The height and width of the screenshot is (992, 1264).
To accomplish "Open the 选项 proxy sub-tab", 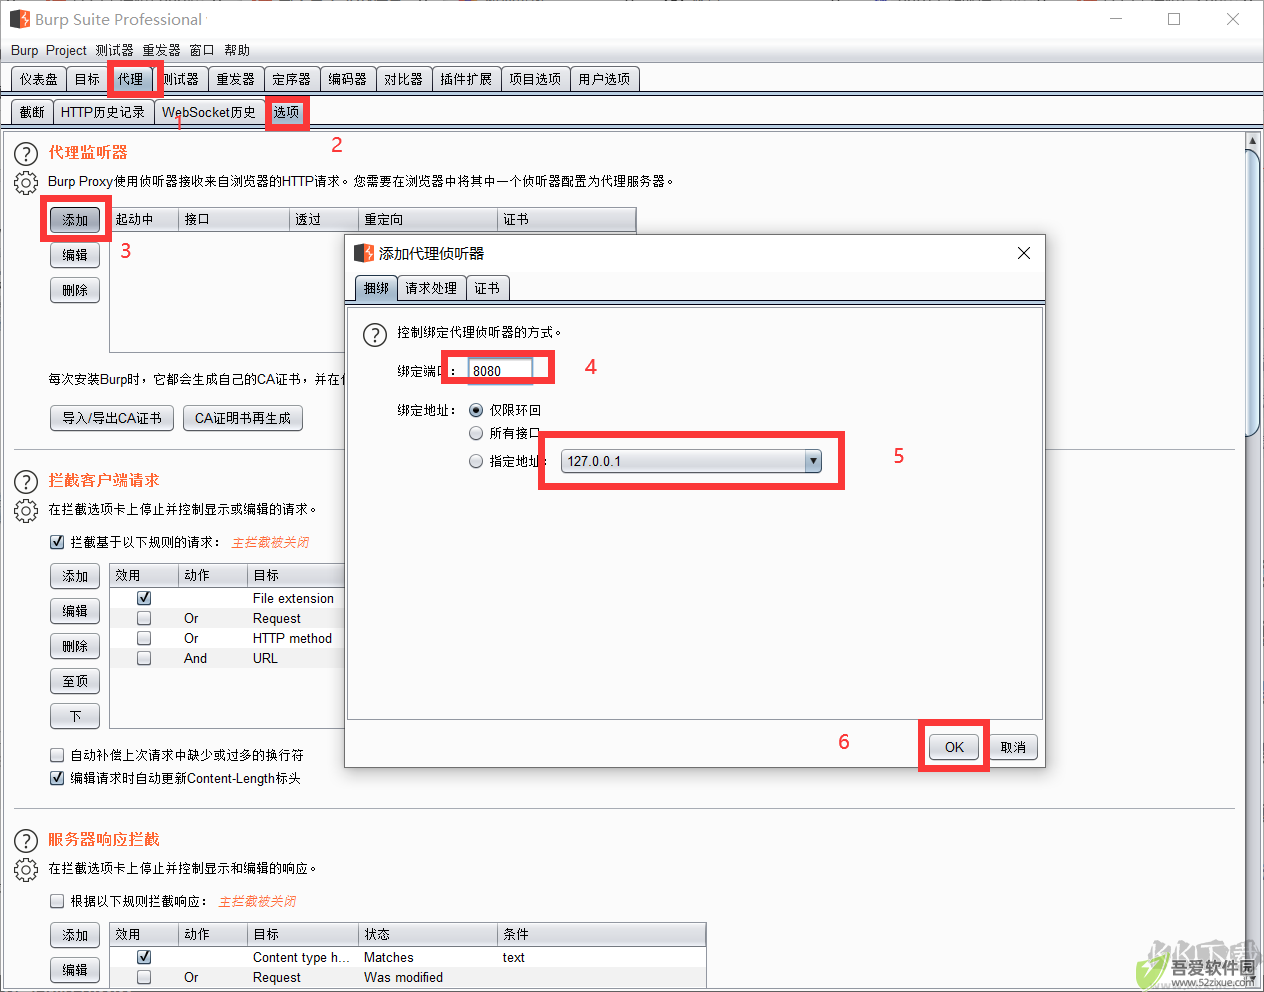I will click(286, 112).
